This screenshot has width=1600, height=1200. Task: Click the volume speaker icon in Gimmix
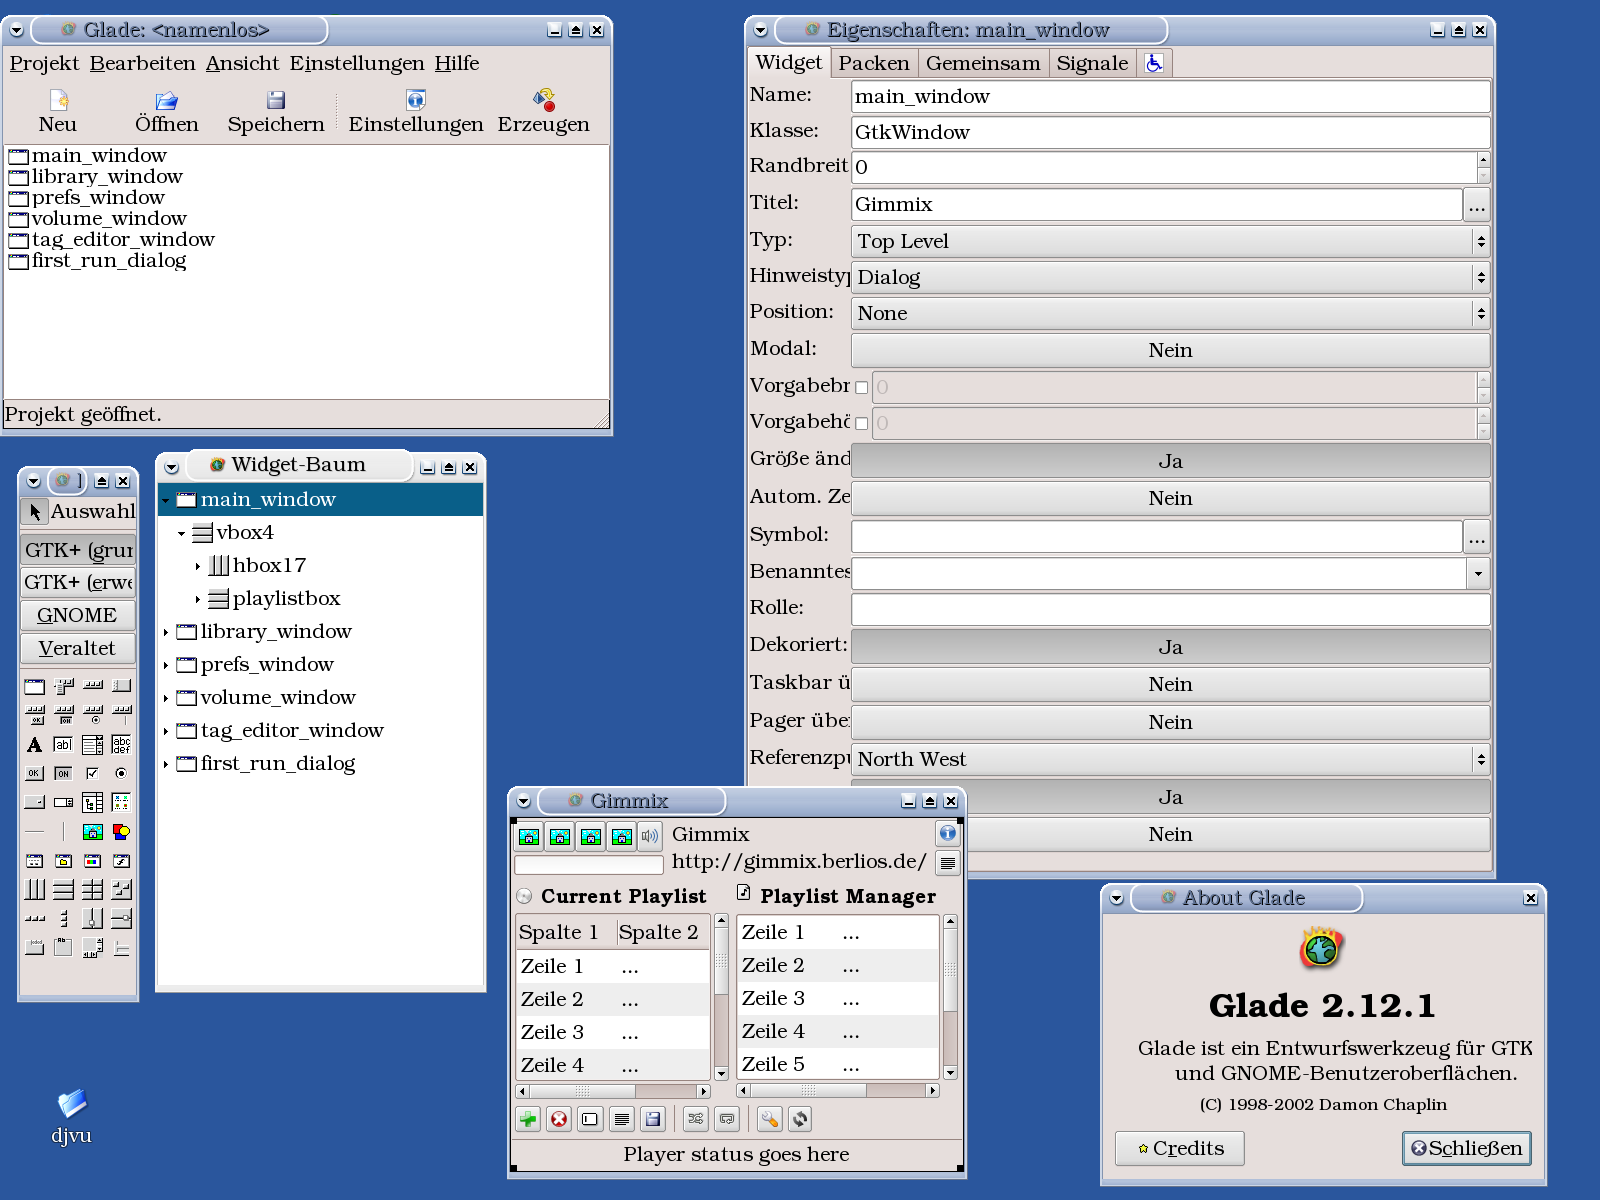[650, 836]
